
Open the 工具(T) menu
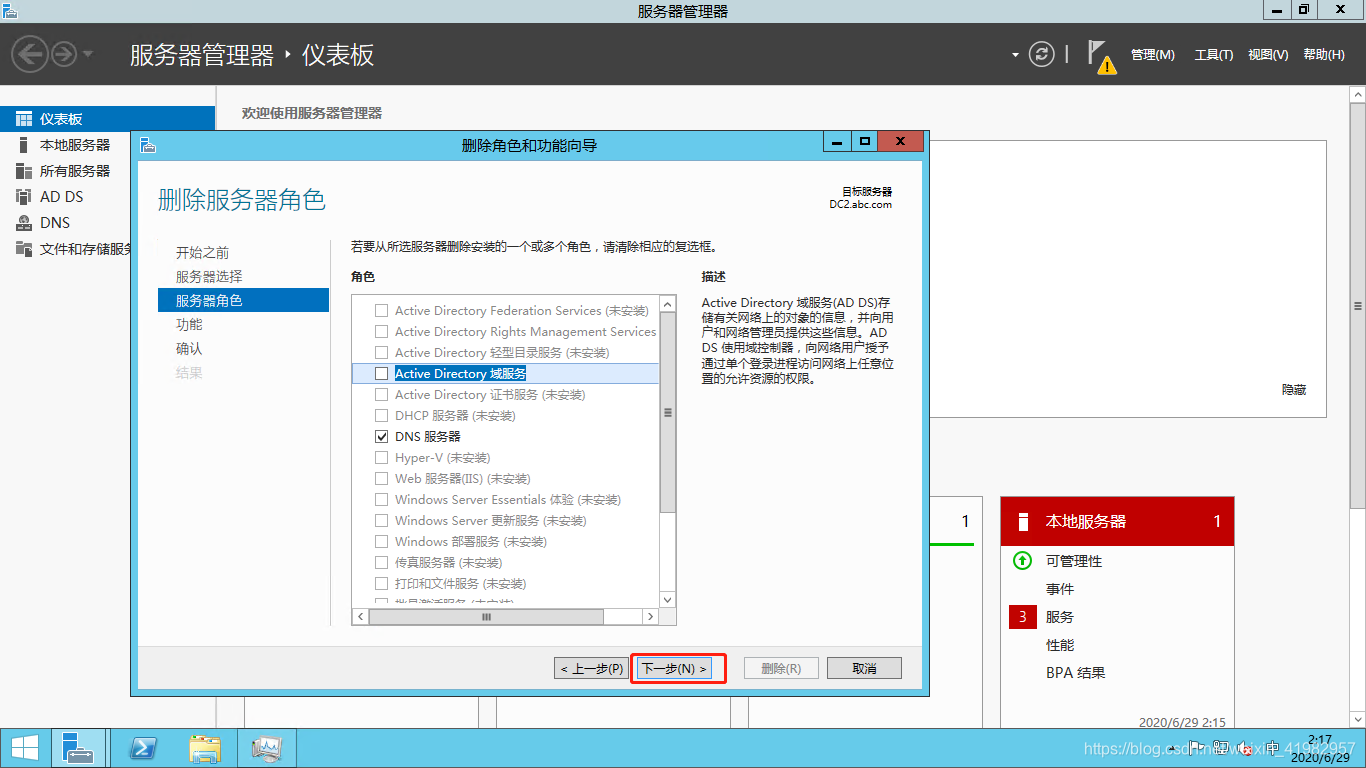click(1213, 55)
